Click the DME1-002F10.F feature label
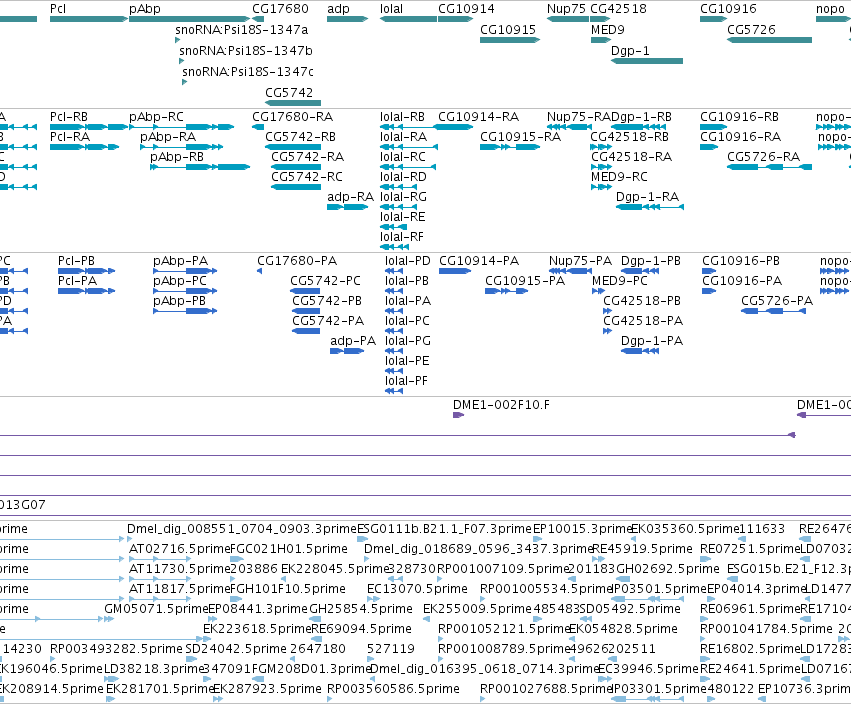The height and width of the screenshot is (704, 851). [x=501, y=405]
